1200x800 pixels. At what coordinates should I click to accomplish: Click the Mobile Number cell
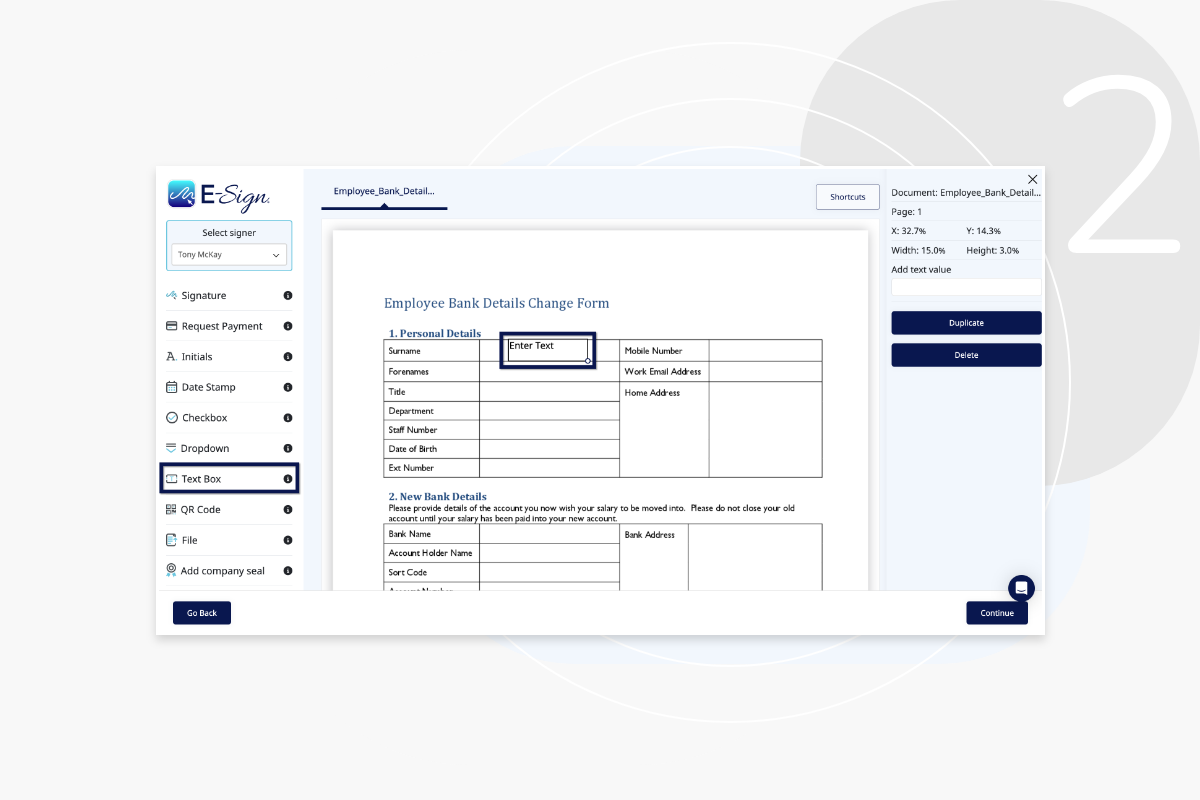664,351
